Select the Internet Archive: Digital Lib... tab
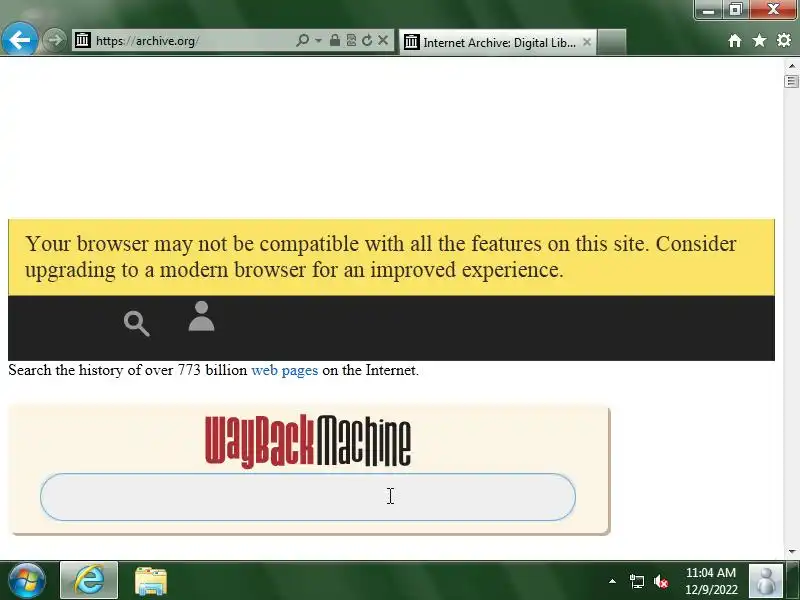800x600 pixels. [x=498, y=42]
